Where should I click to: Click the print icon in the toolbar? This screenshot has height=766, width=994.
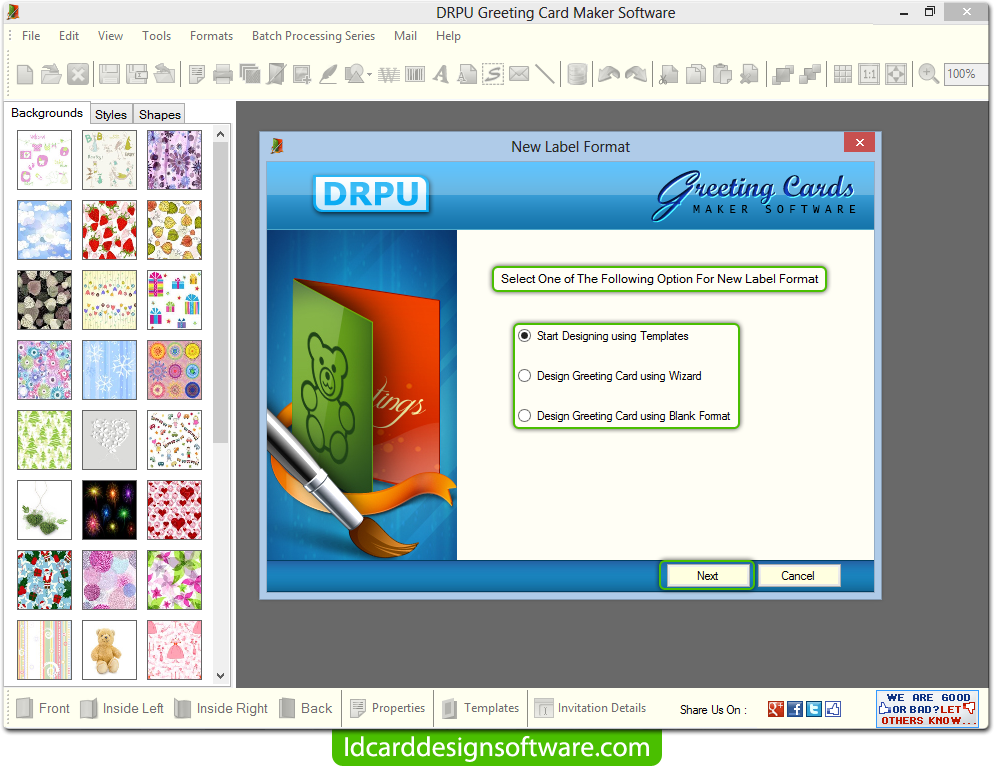point(223,74)
